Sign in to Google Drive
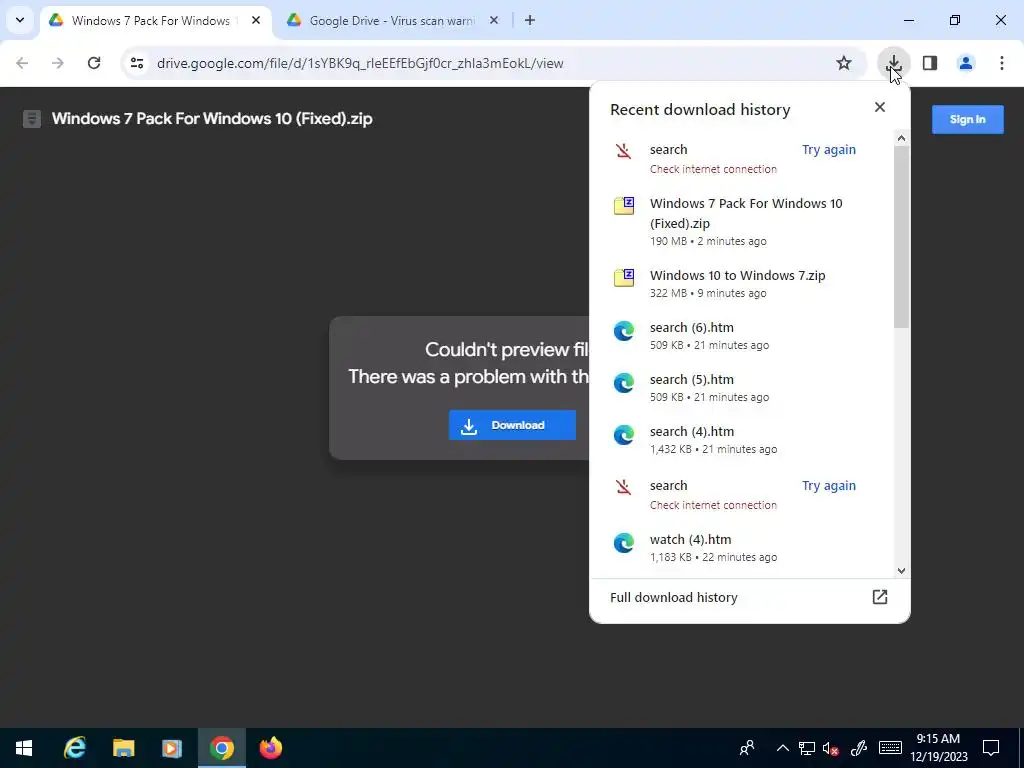 click(967, 120)
